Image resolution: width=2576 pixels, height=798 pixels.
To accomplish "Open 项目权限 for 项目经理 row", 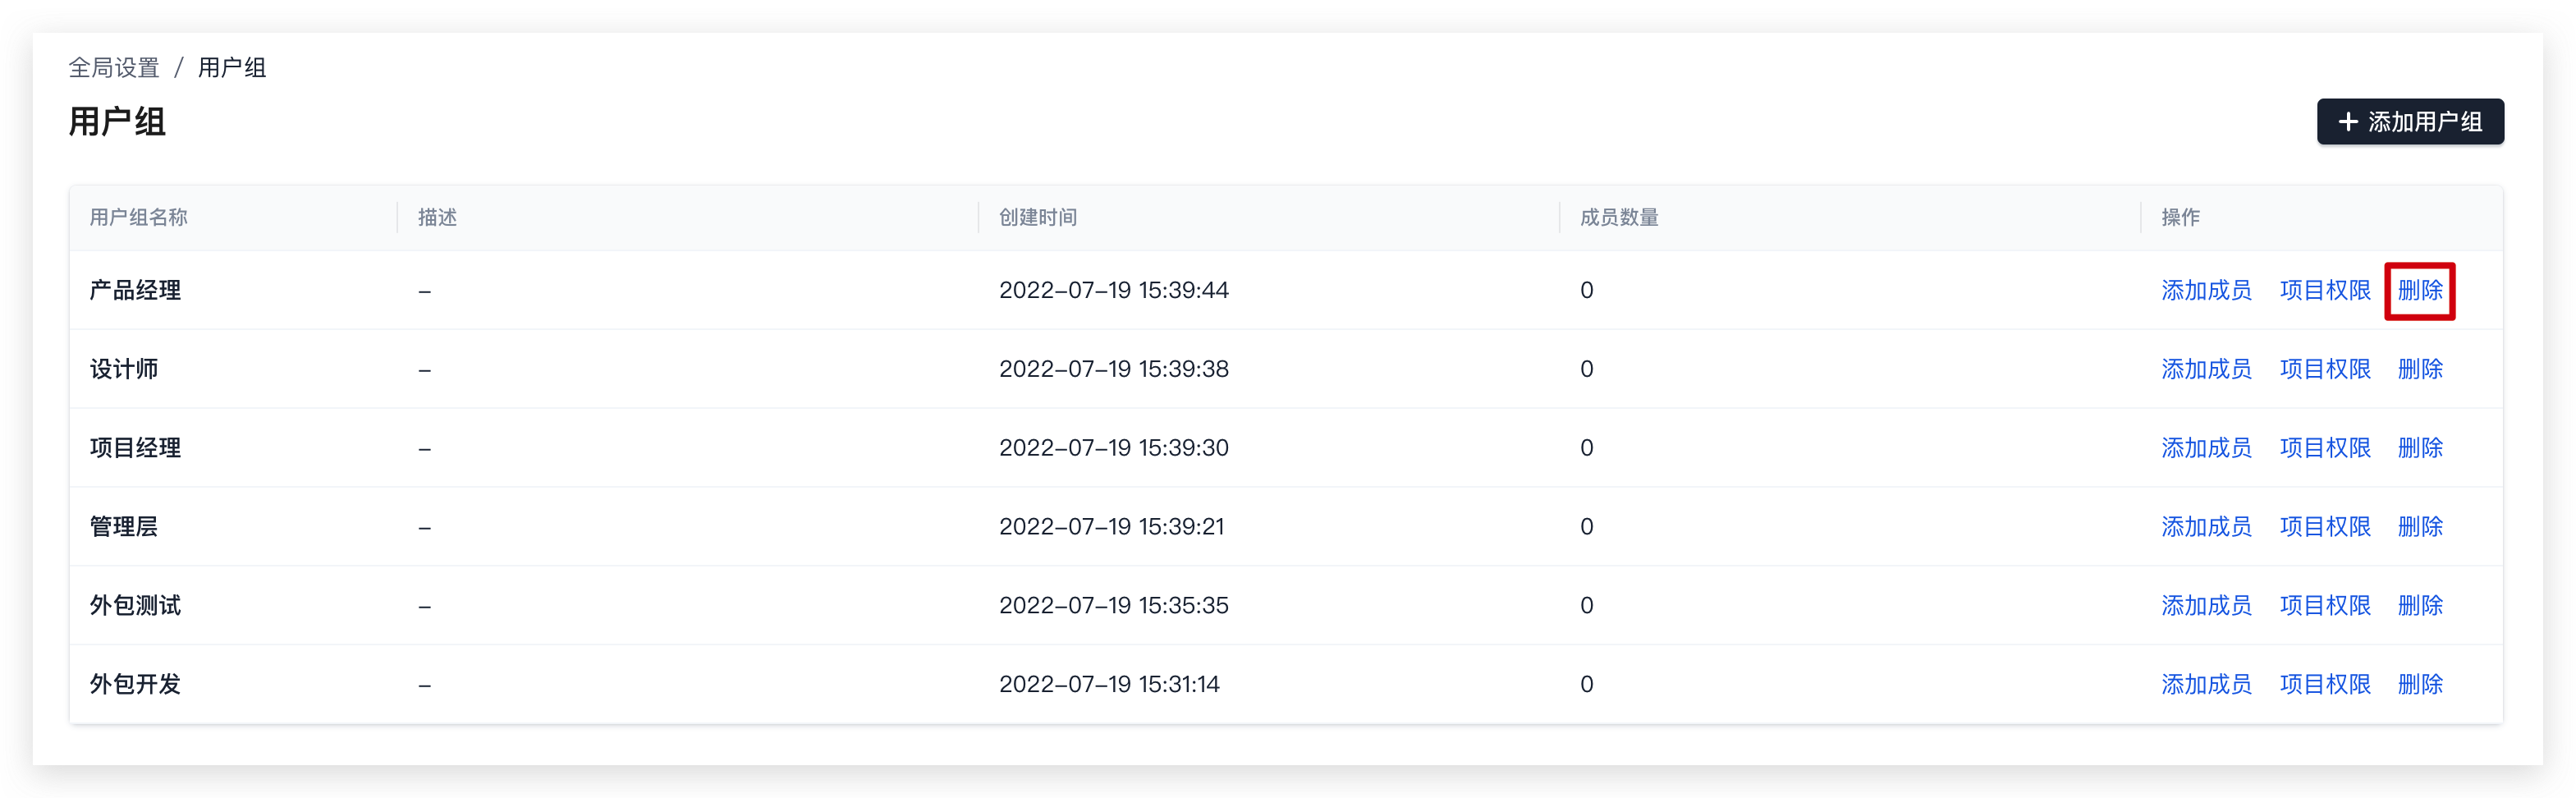I will 2325,448.
